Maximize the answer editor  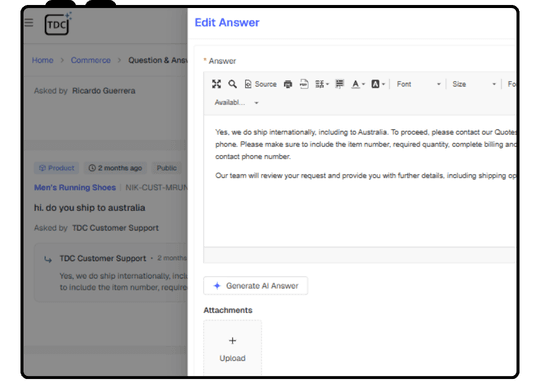[216, 84]
